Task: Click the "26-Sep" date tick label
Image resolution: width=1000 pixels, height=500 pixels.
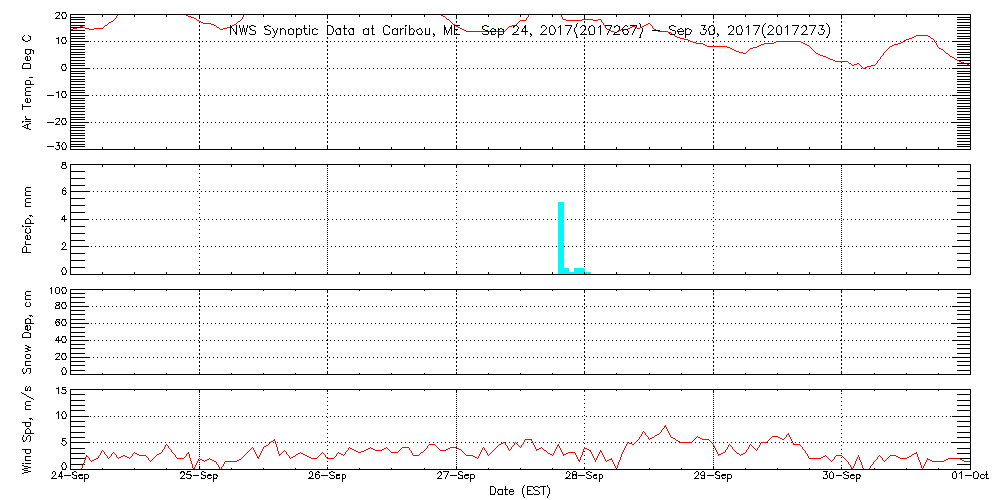Action: (x=327, y=477)
